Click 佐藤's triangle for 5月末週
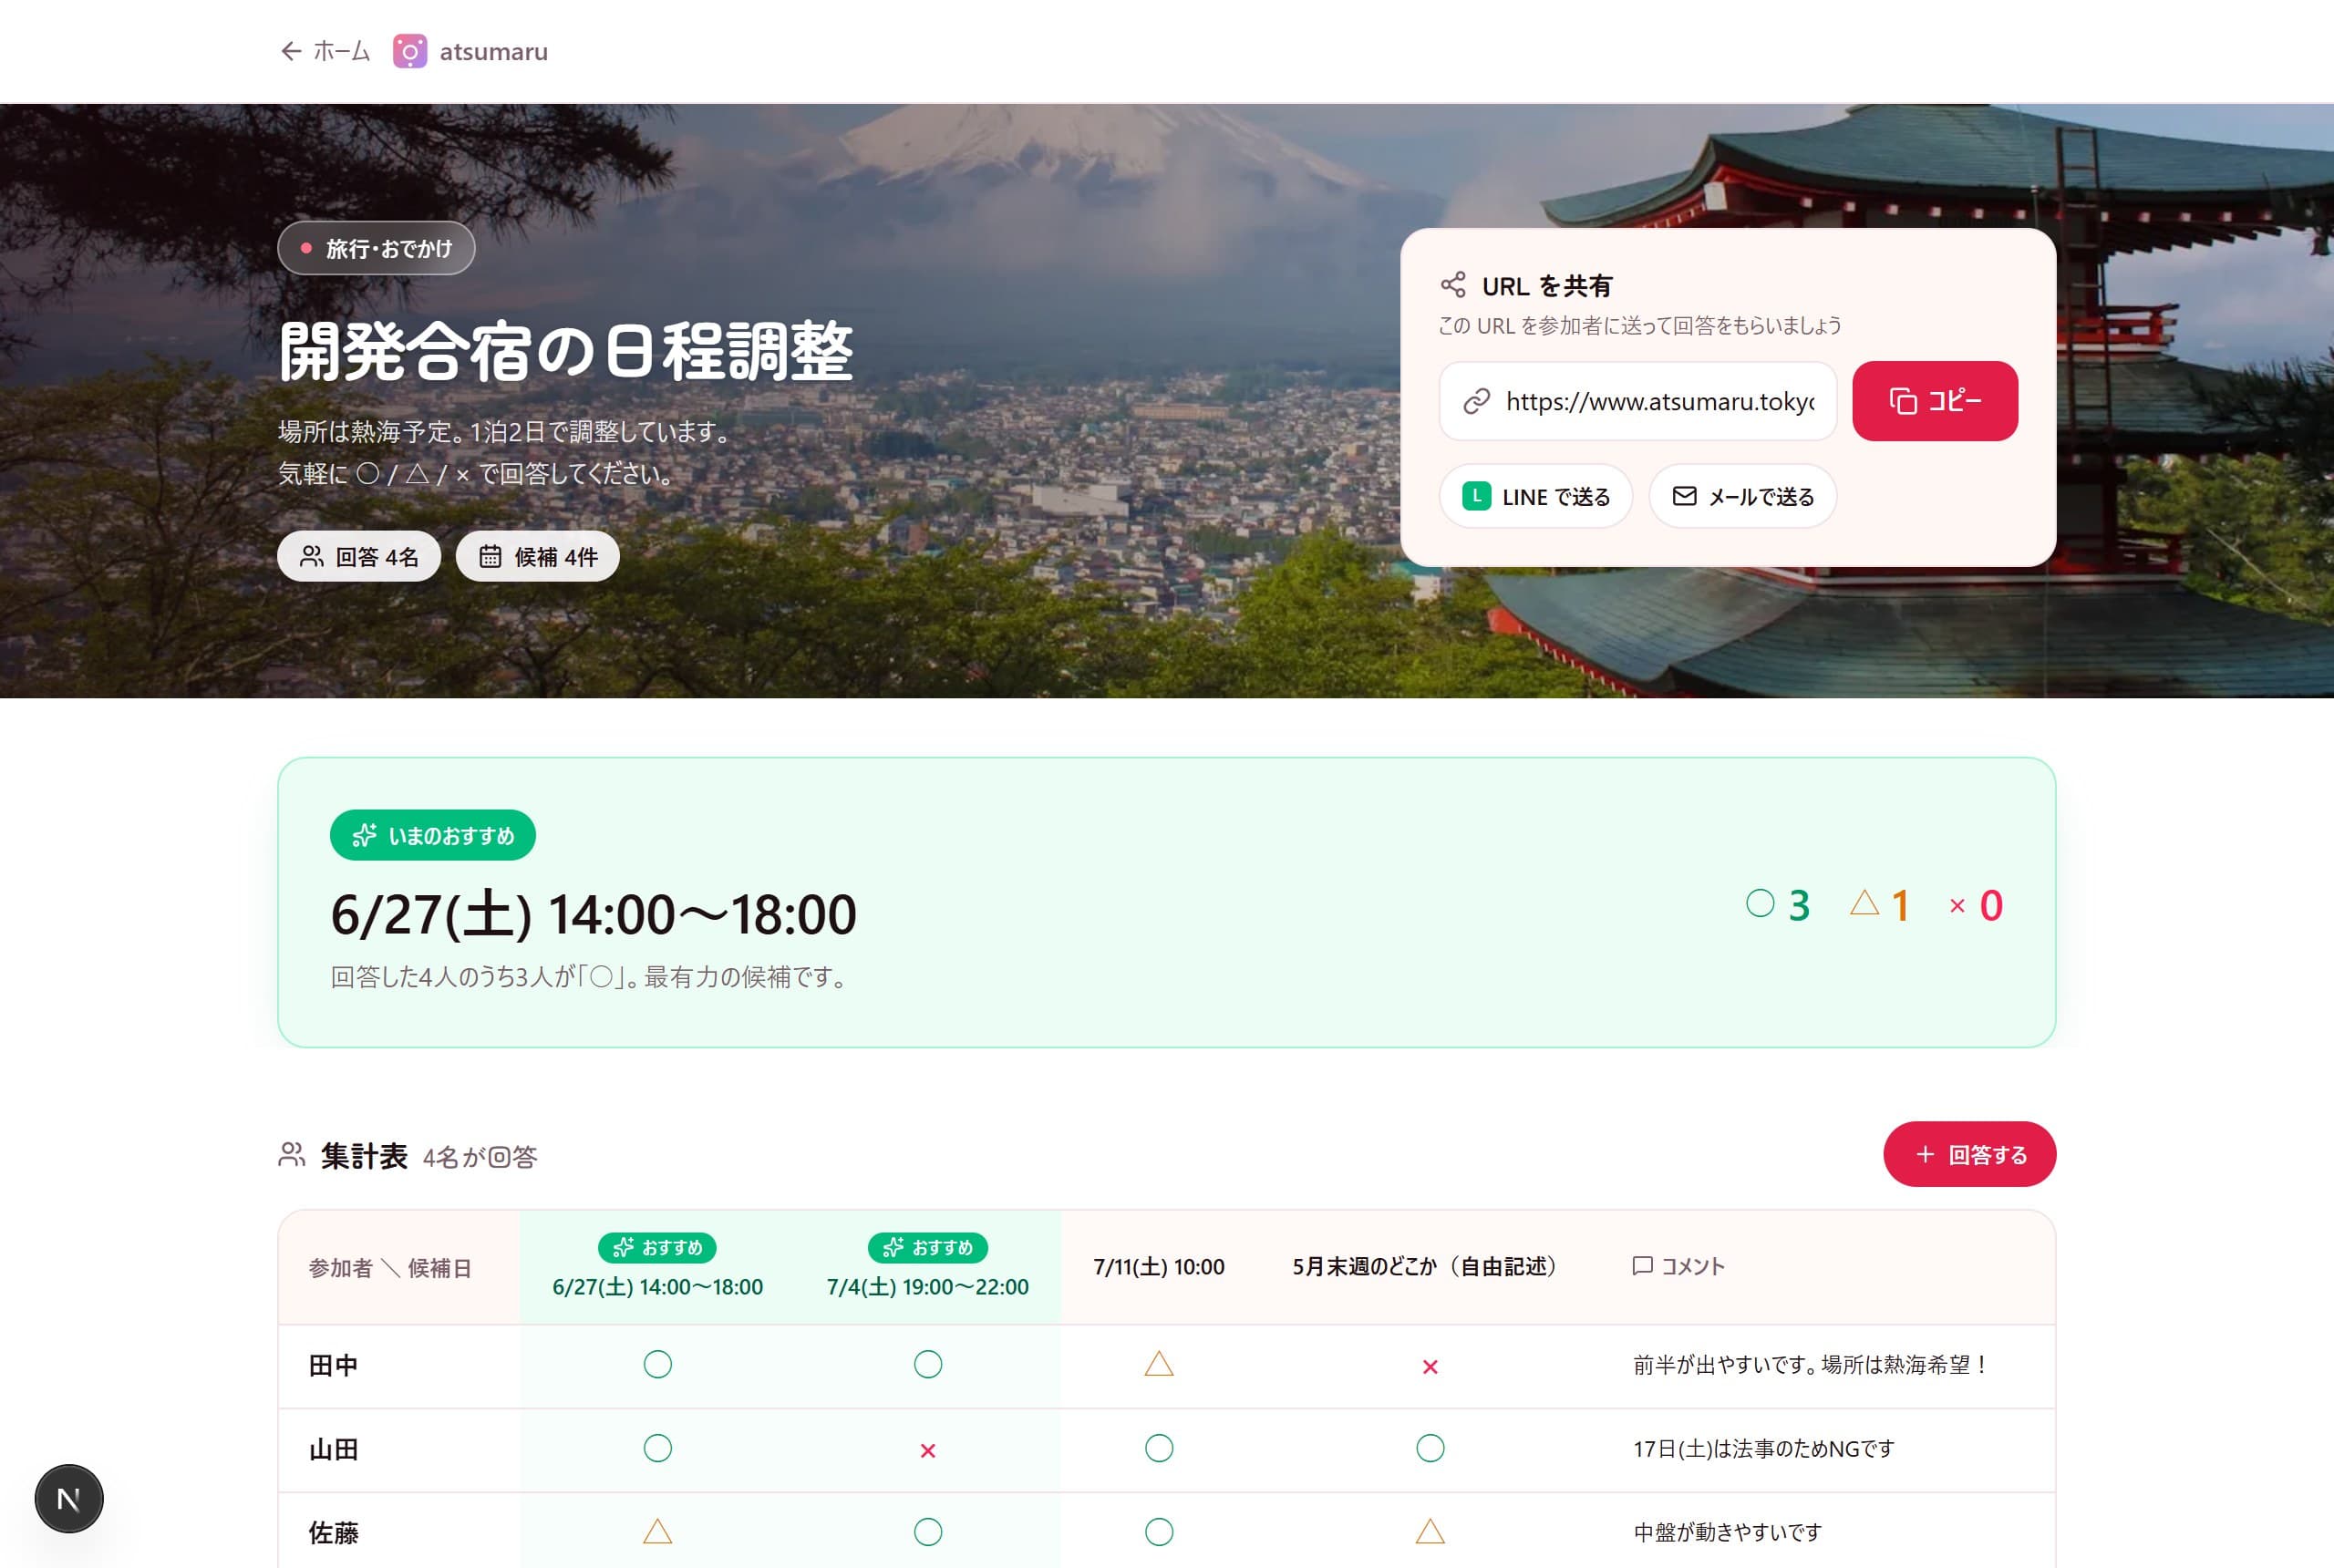The width and height of the screenshot is (2334, 1568). (x=1430, y=1532)
